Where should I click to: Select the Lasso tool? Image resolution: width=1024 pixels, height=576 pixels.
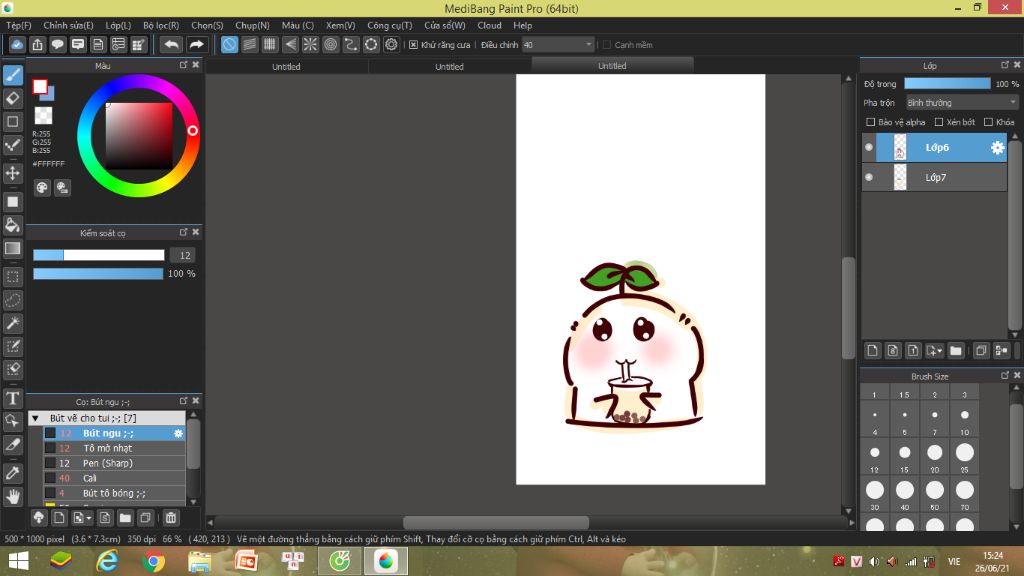click(13, 300)
